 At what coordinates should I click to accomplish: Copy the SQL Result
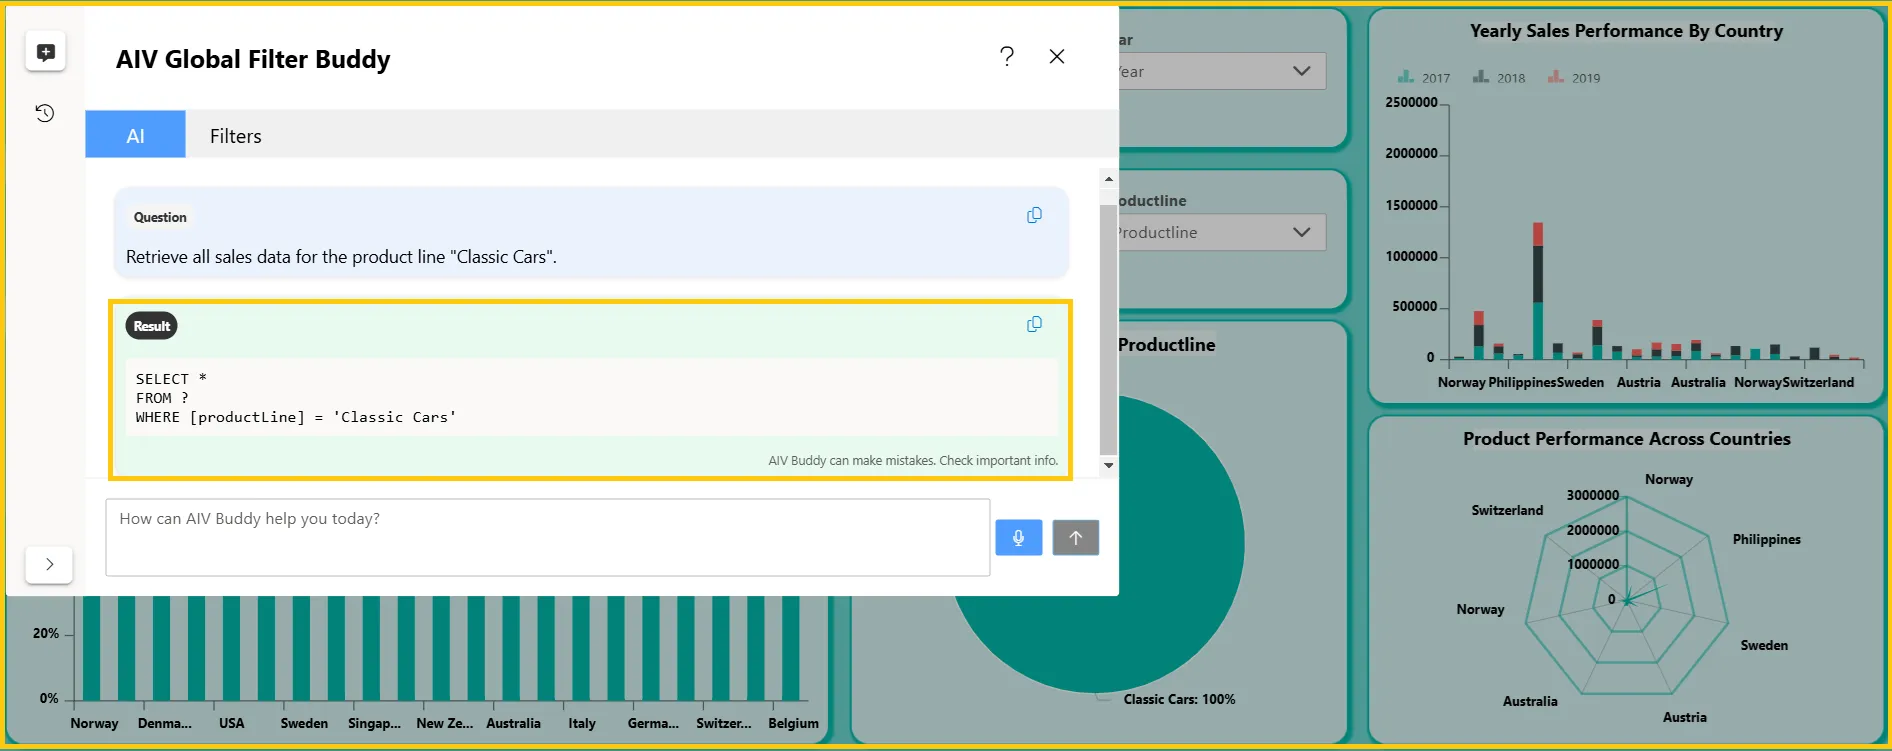pos(1034,324)
